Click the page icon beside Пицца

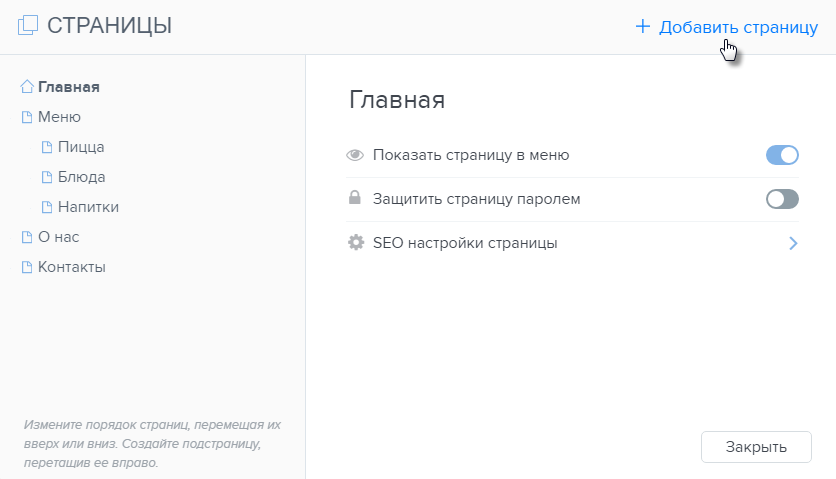coord(47,147)
